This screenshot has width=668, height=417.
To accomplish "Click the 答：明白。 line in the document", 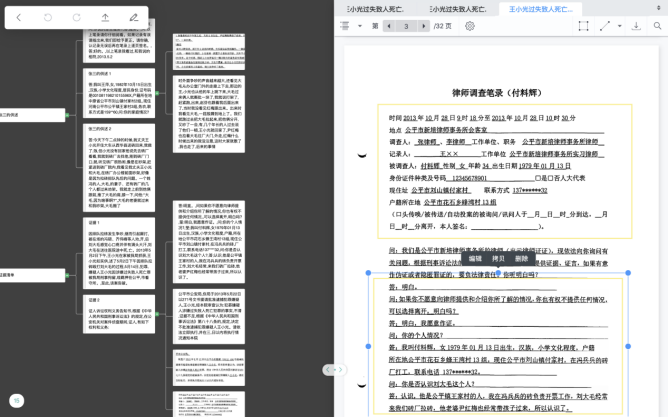I will coord(403,287).
